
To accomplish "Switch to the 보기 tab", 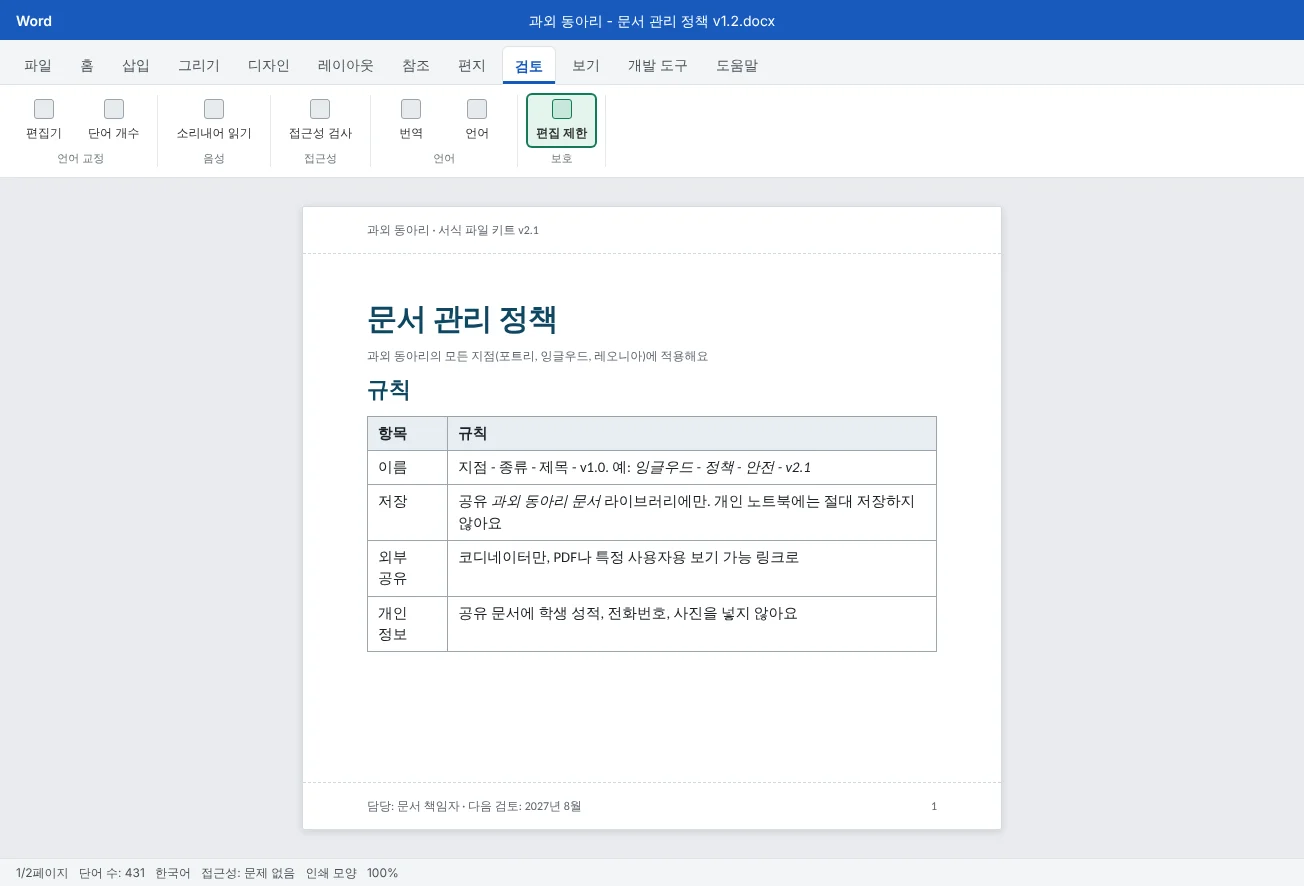I will pyautogui.click(x=586, y=66).
